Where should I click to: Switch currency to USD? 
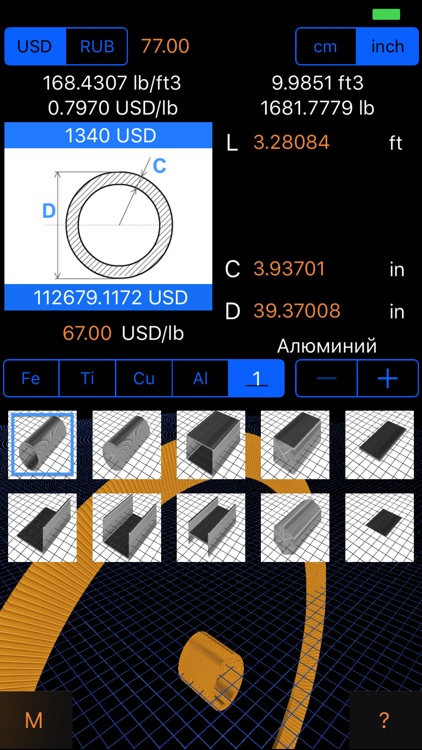35,46
